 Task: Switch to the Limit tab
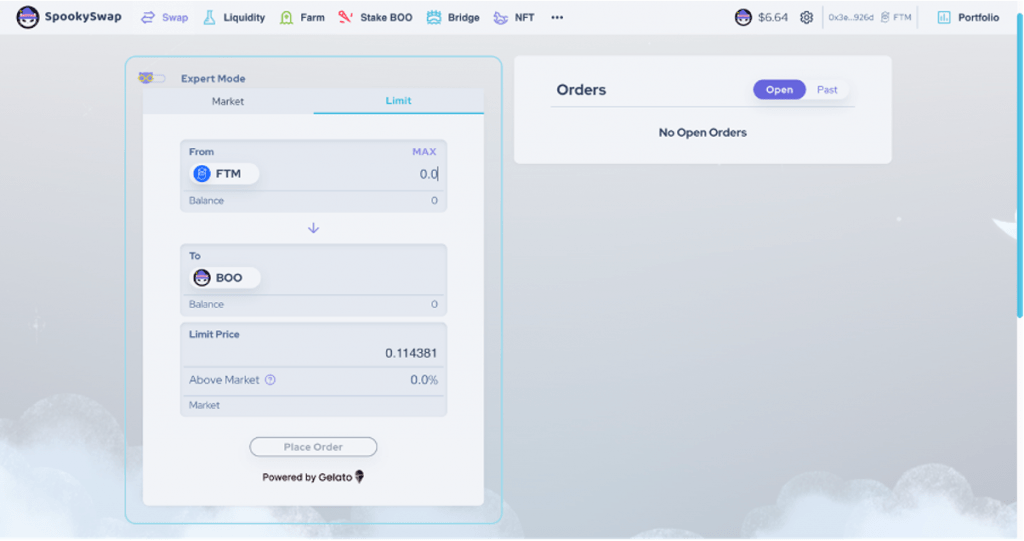398,101
